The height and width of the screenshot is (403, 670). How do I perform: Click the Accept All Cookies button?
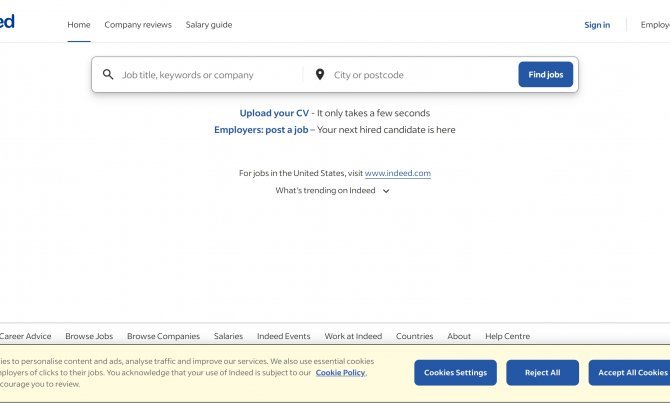pyautogui.click(x=629, y=373)
